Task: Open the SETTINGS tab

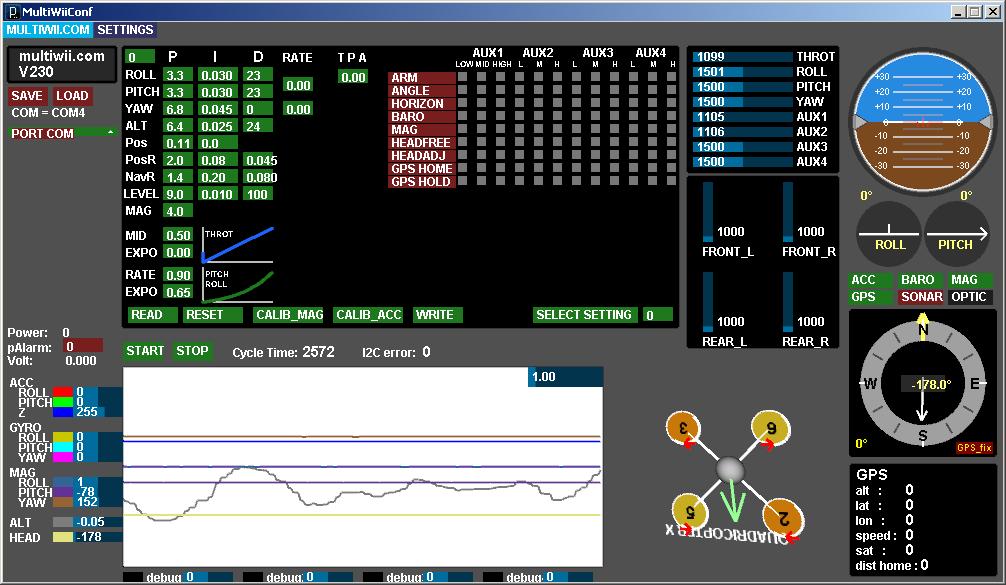Action: pos(125,30)
